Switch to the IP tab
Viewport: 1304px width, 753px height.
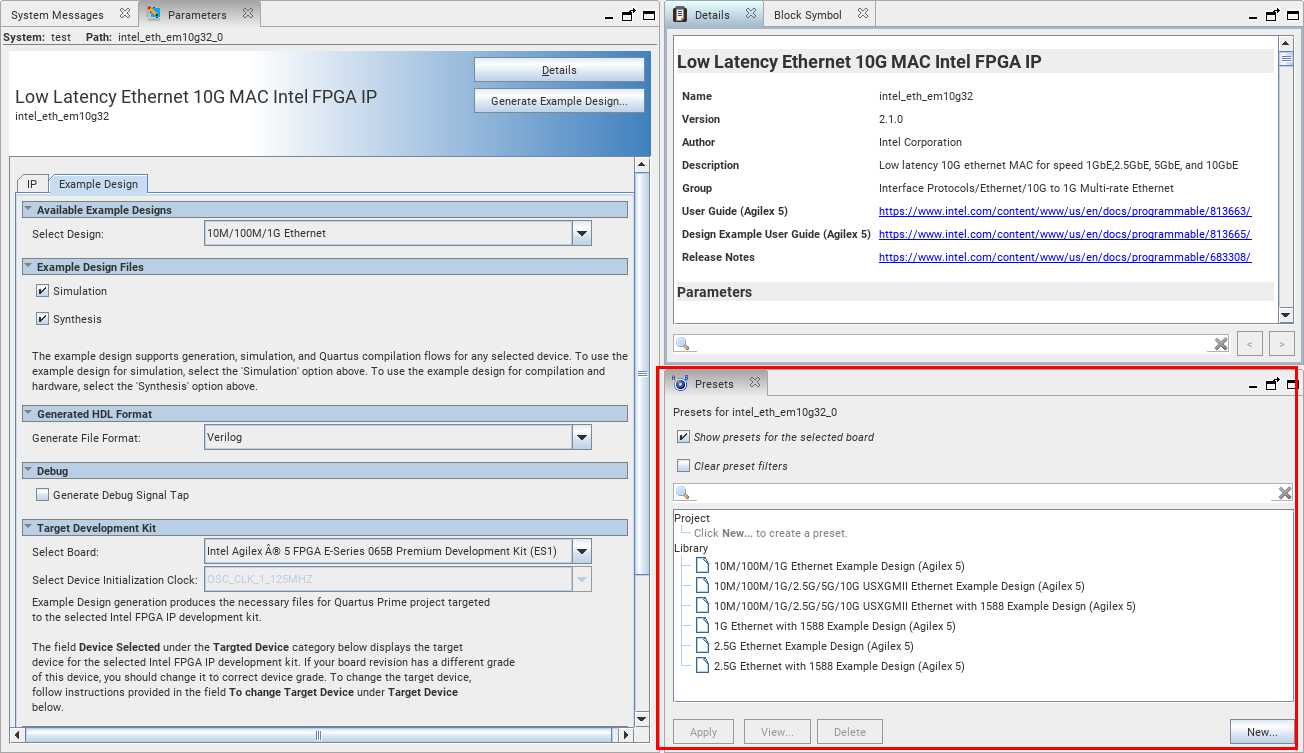pyautogui.click(x=32, y=184)
